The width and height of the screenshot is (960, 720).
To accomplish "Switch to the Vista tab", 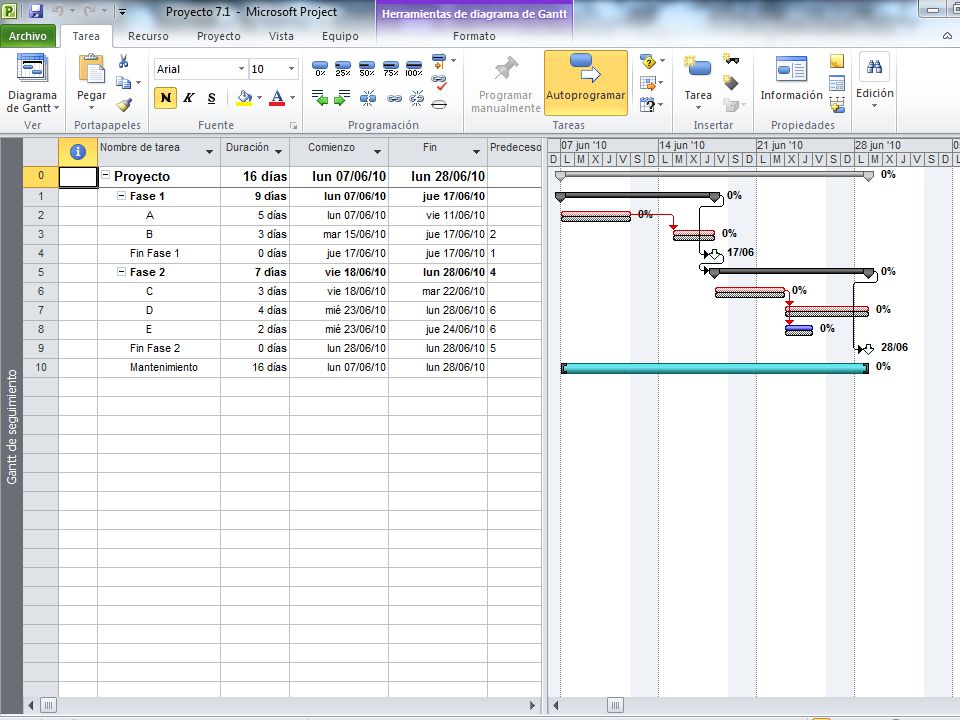I will [x=281, y=36].
